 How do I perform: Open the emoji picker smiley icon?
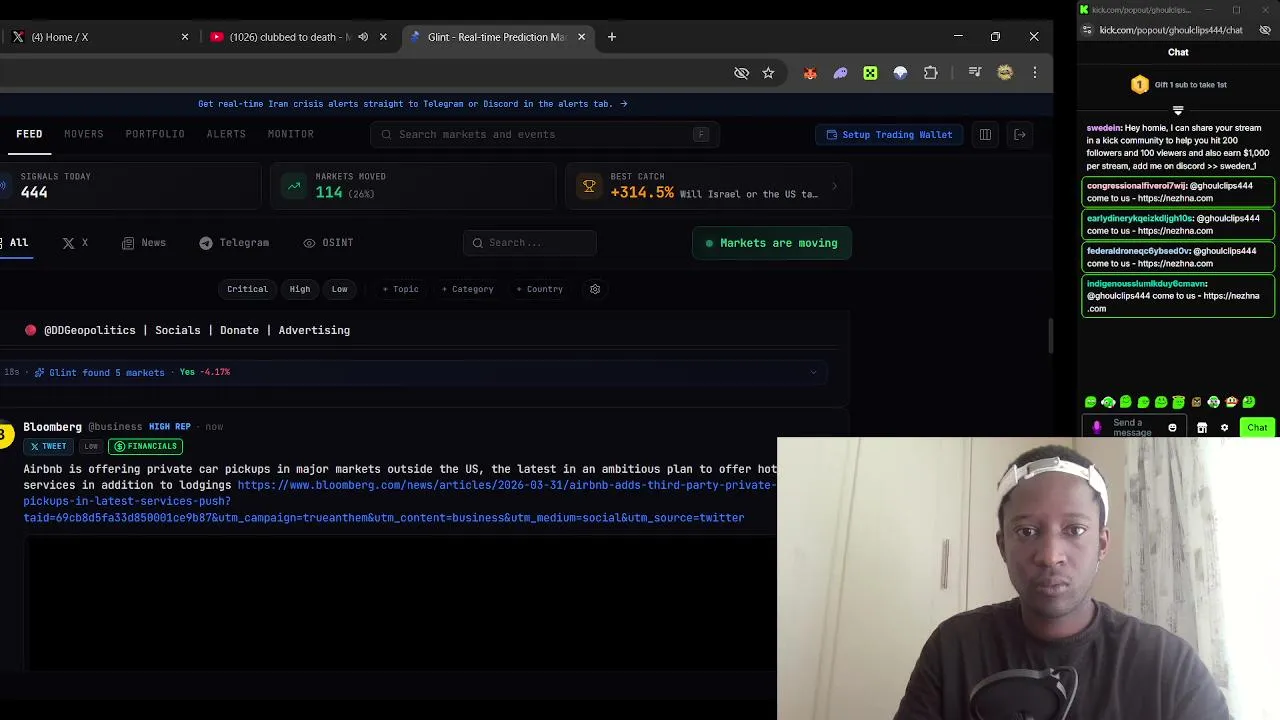(x=1172, y=428)
